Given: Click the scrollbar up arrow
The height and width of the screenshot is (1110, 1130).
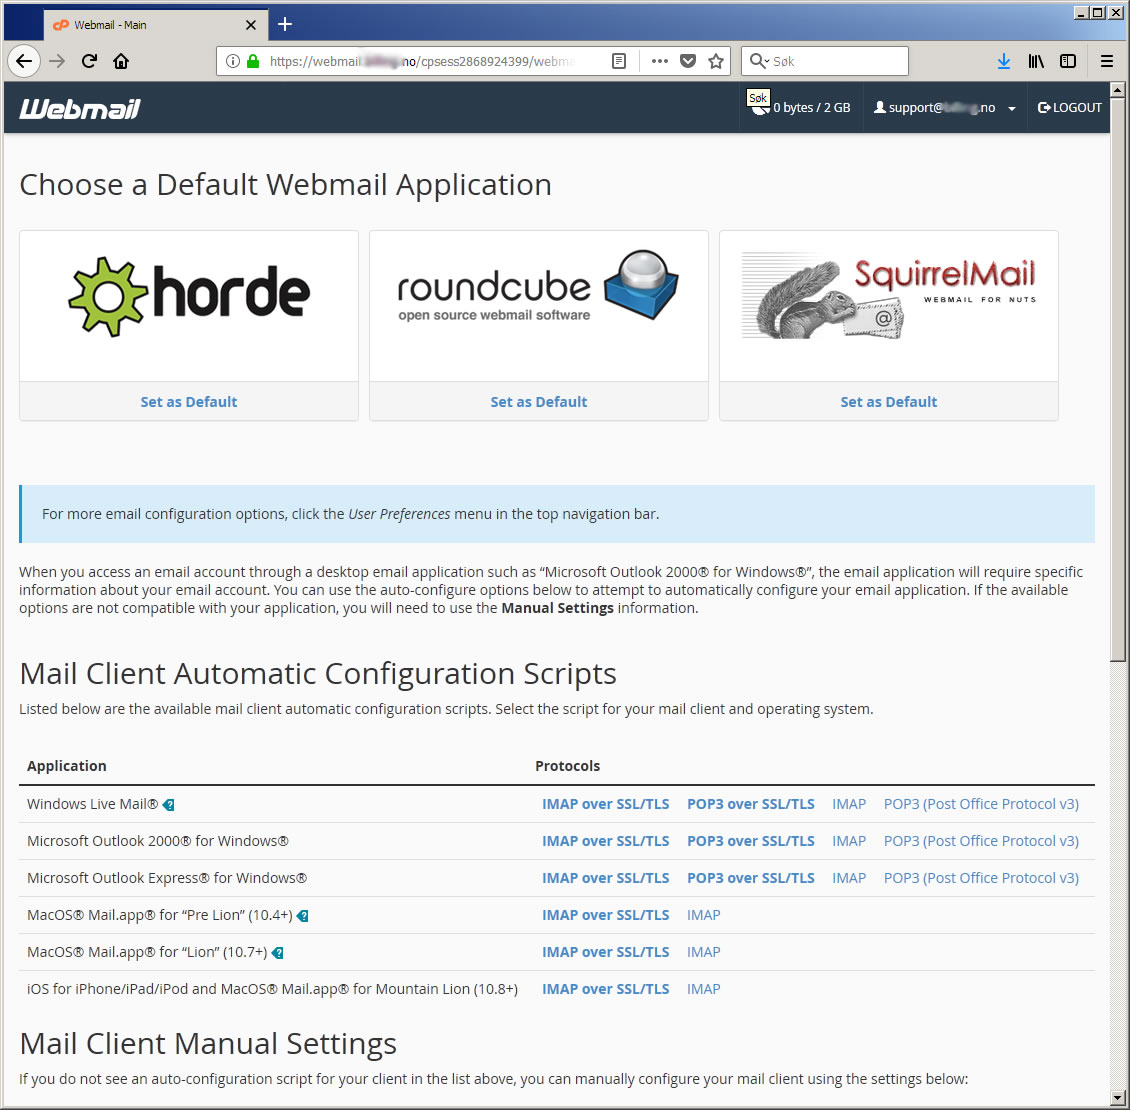Looking at the screenshot, I should click(1117, 90).
